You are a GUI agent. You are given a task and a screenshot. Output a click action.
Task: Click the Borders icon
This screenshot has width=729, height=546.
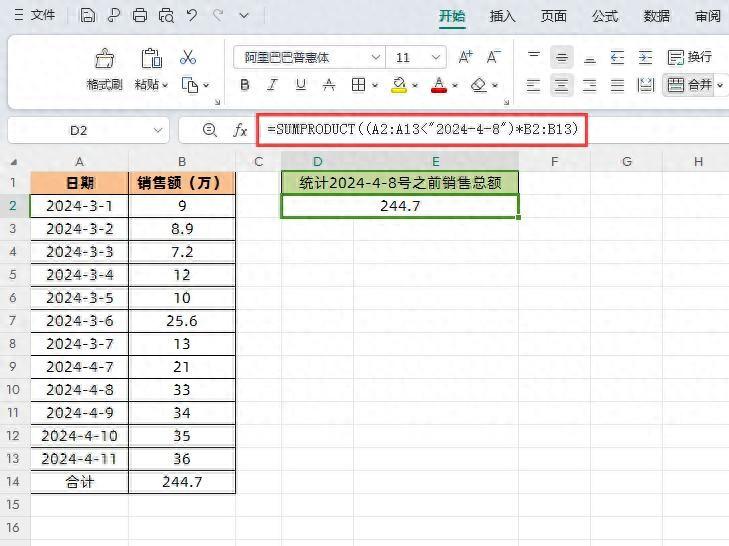(358, 85)
